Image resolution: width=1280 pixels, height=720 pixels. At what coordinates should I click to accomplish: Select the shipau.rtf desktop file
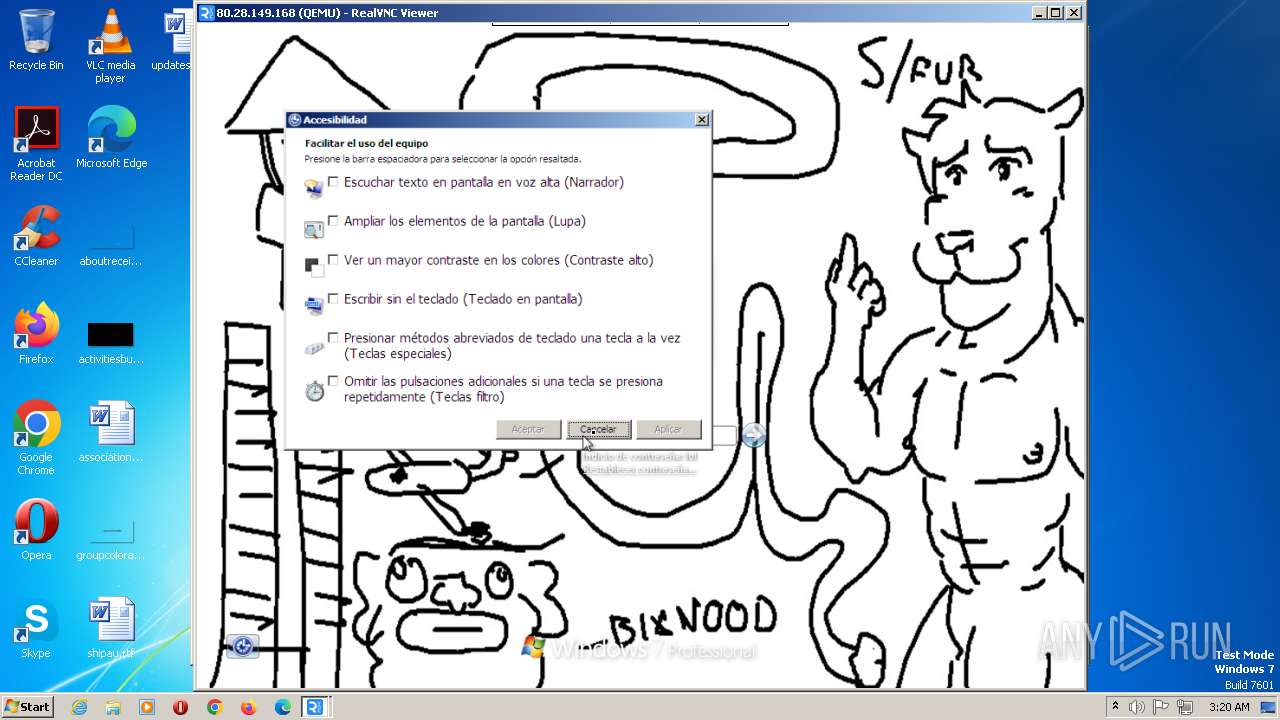(x=110, y=629)
